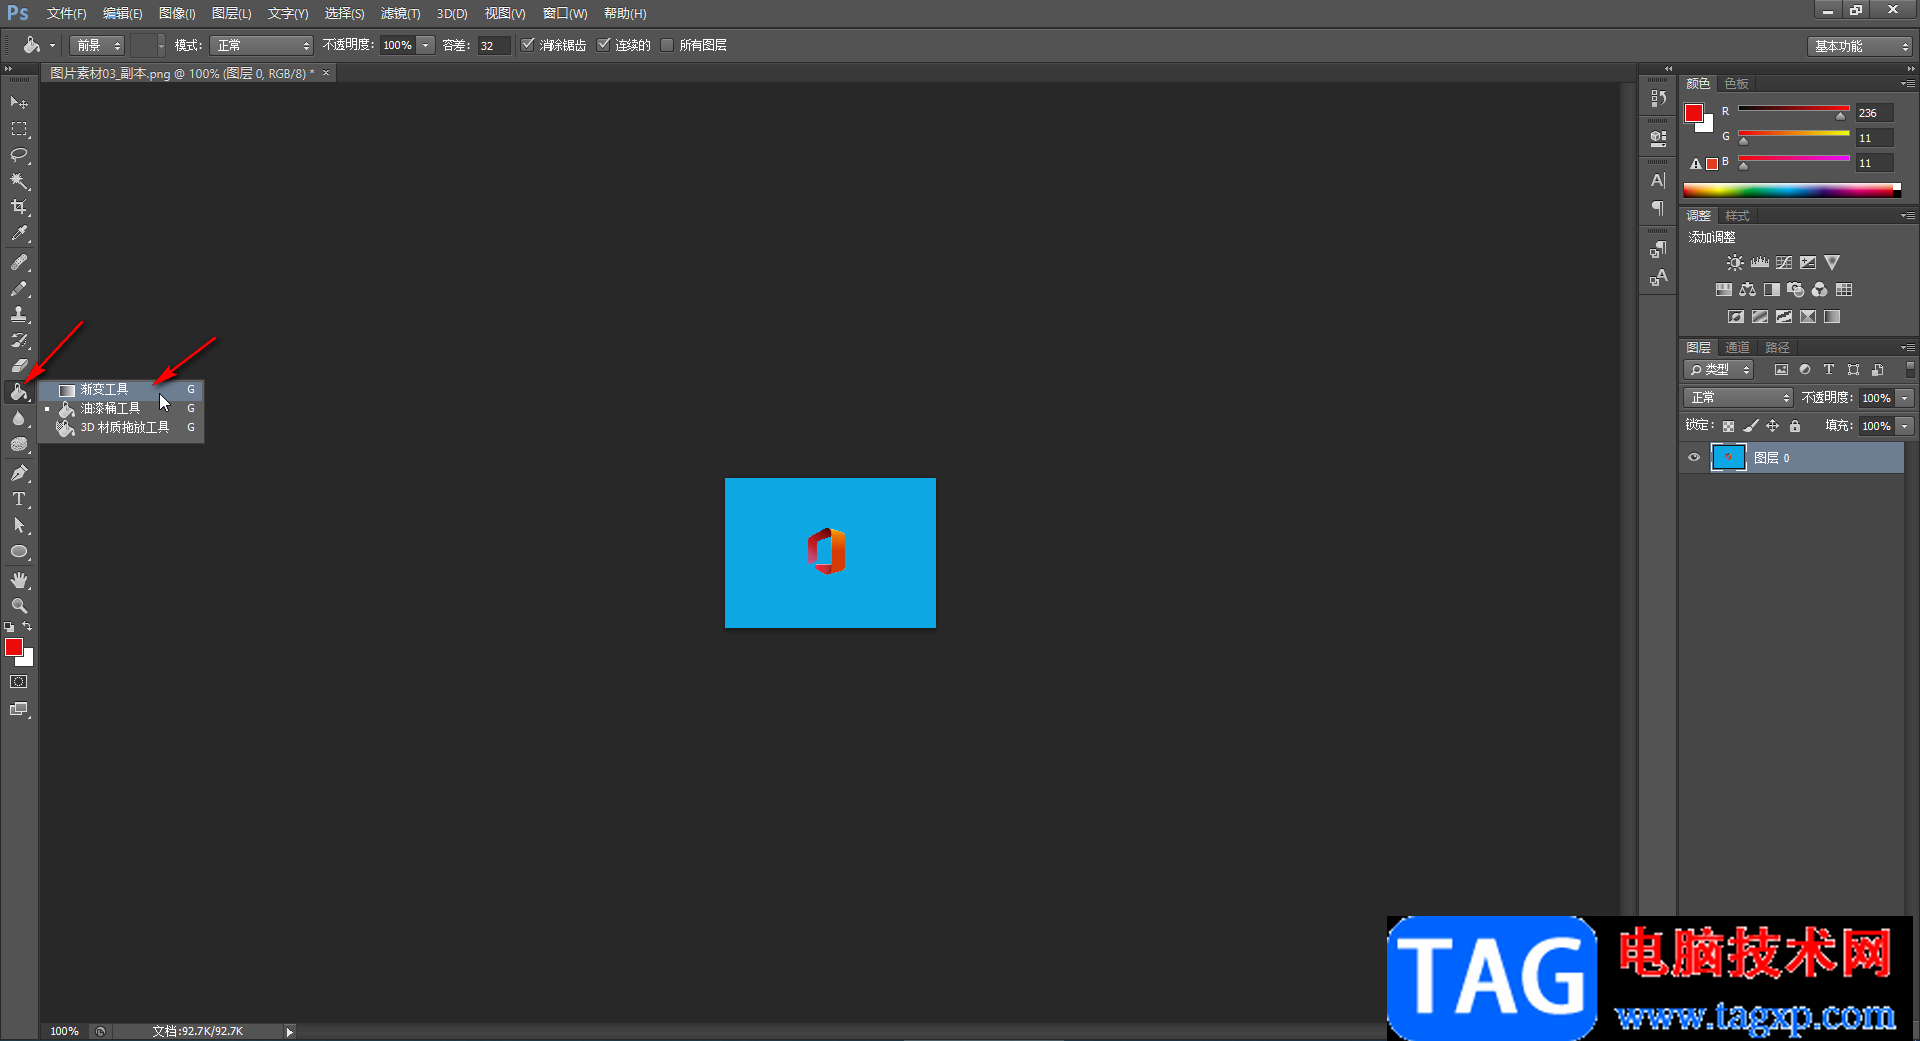This screenshot has height=1041, width=1920.
Task: Open the 文件(F) menu
Action: coord(66,13)
